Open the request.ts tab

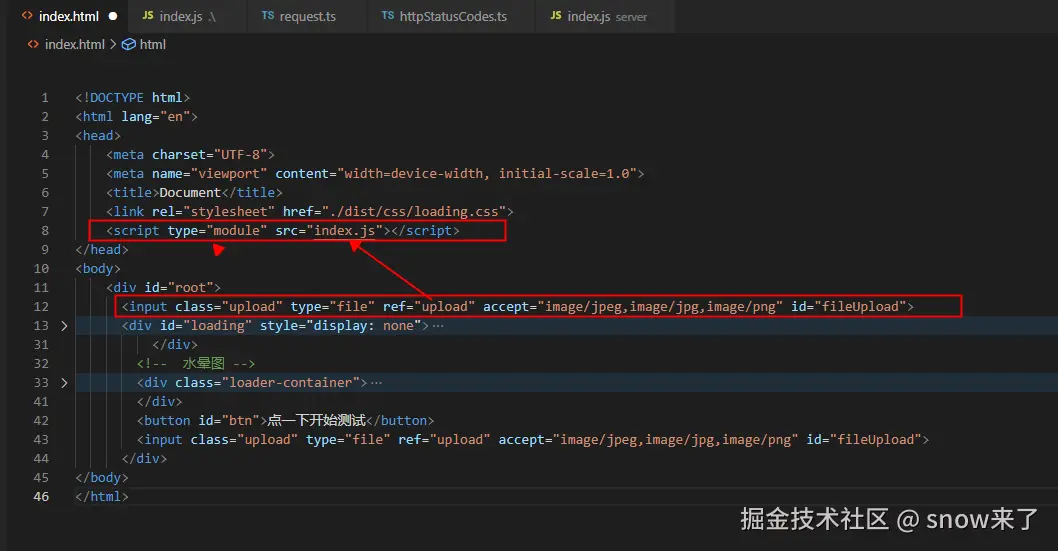coord(308,16)
